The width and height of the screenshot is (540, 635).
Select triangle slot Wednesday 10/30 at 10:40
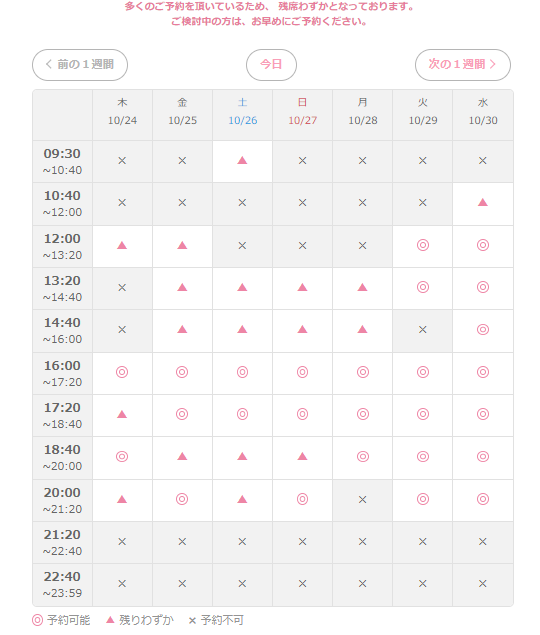click(482, 203)
